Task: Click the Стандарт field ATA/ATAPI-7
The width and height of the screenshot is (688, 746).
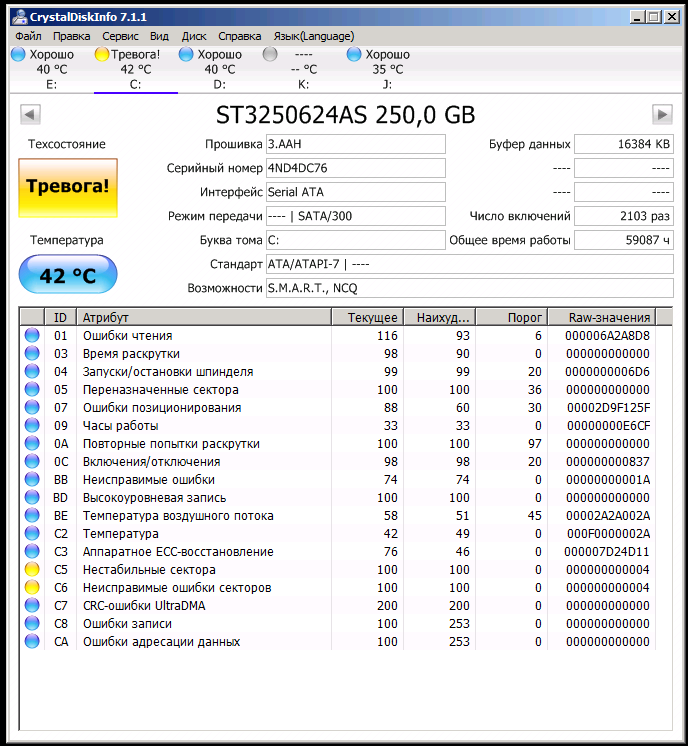Action: 470,264
